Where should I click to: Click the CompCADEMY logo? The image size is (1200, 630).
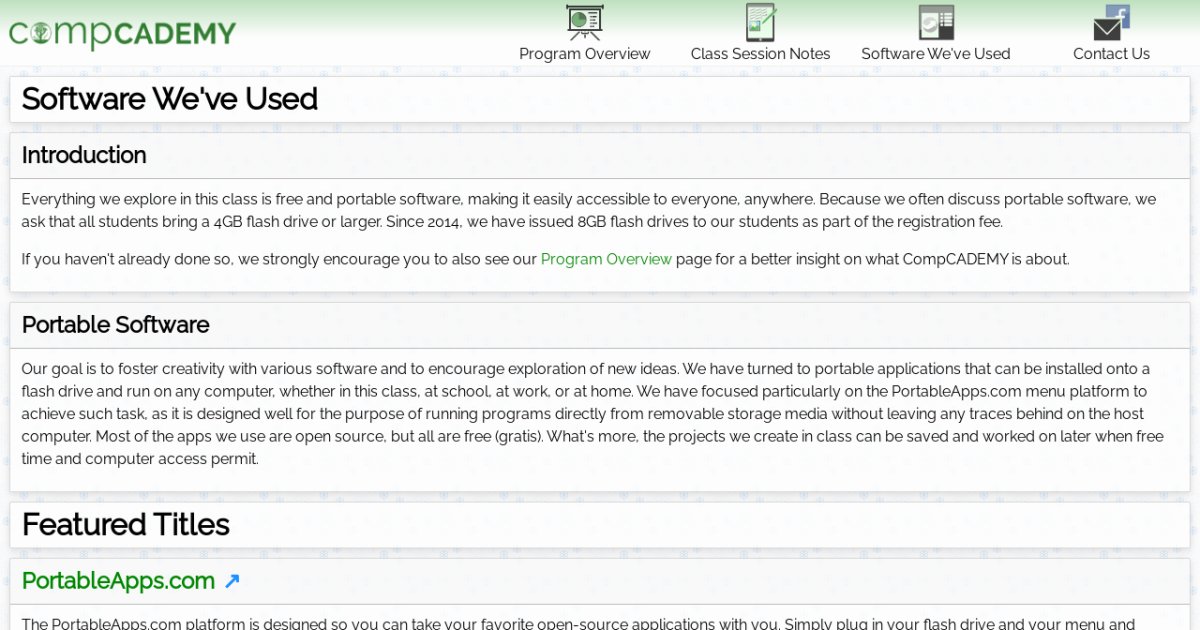[122, 34]
